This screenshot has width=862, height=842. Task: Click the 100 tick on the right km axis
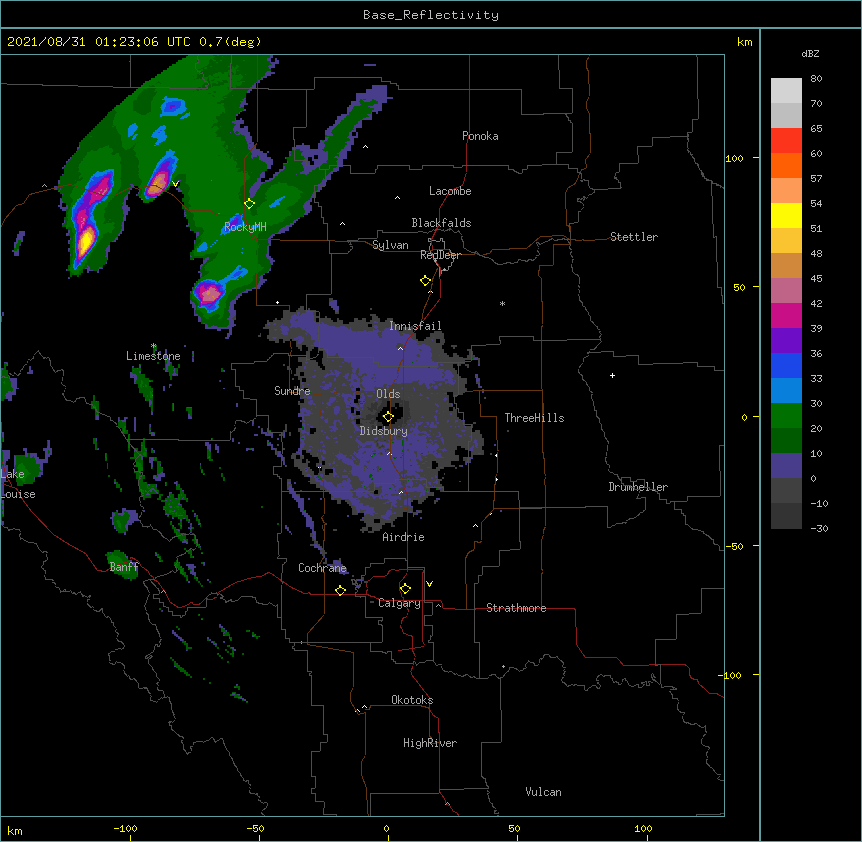point(734,158)
